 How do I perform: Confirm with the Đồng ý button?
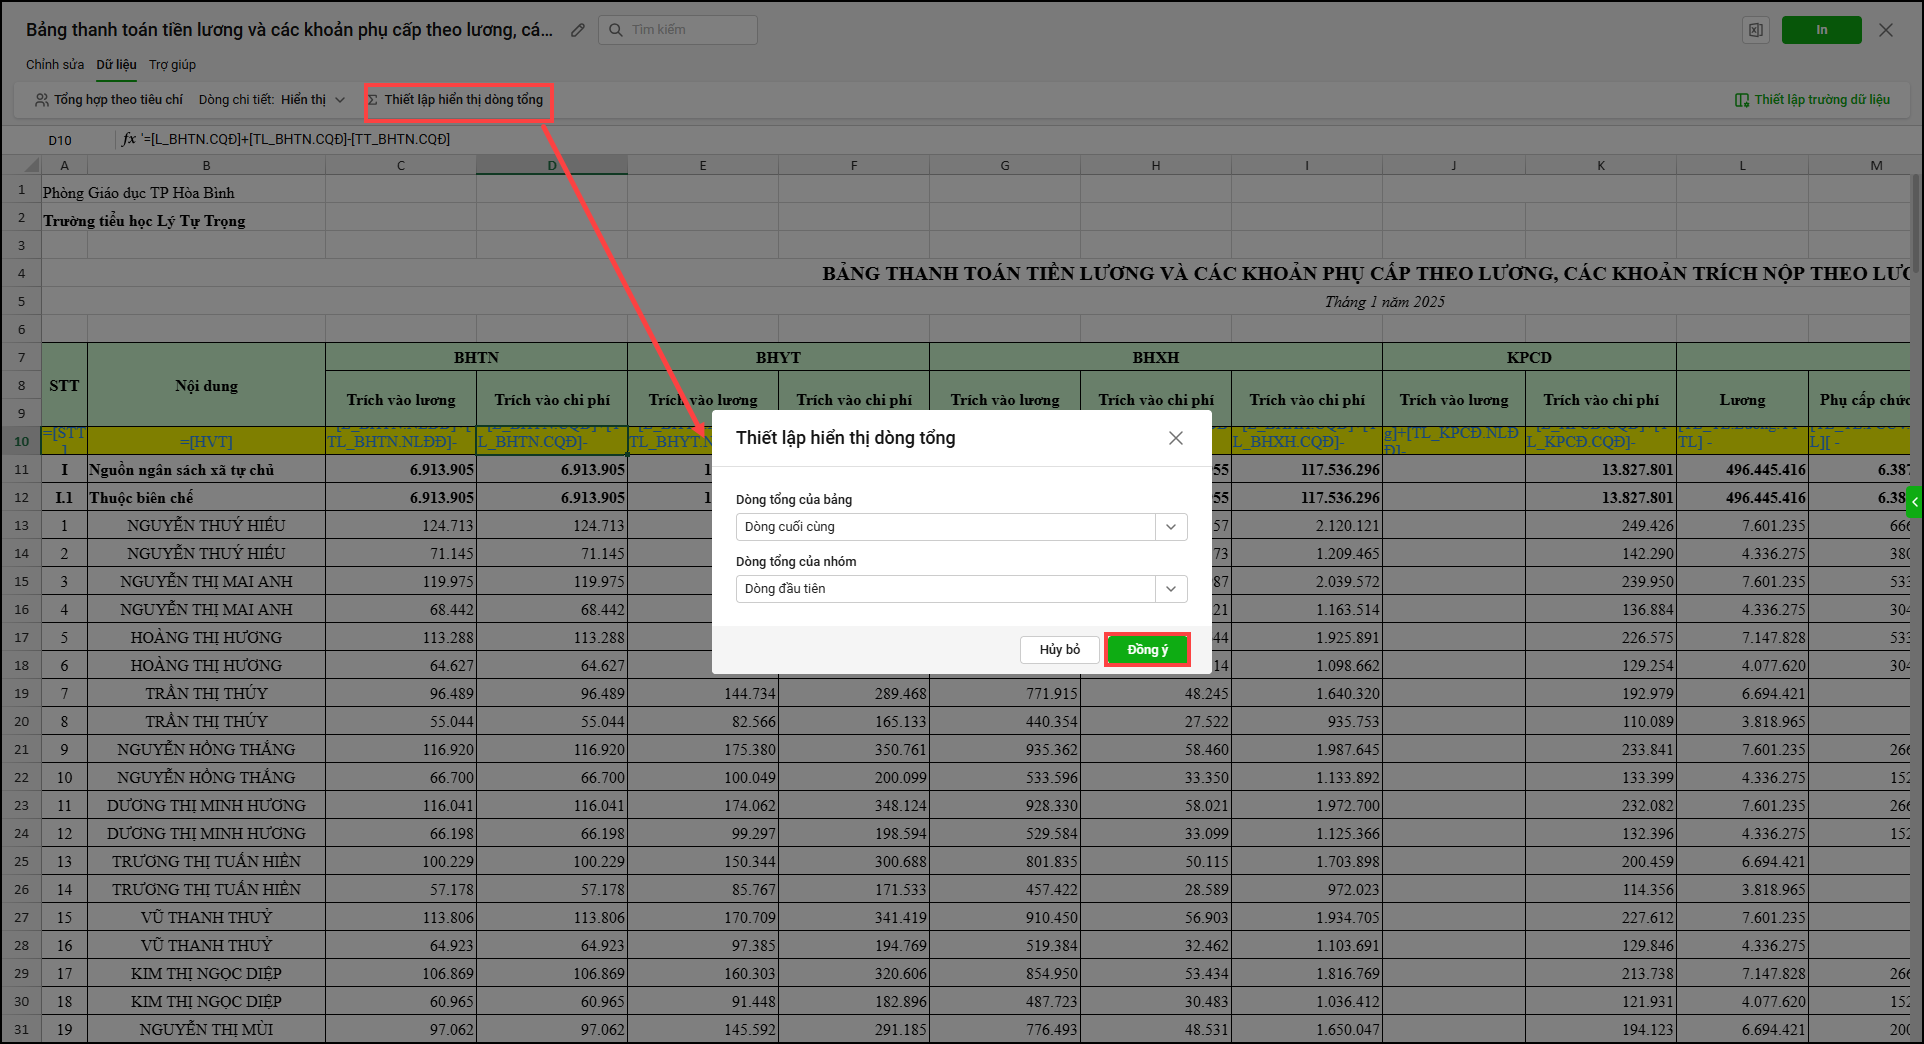[1147, 650]
